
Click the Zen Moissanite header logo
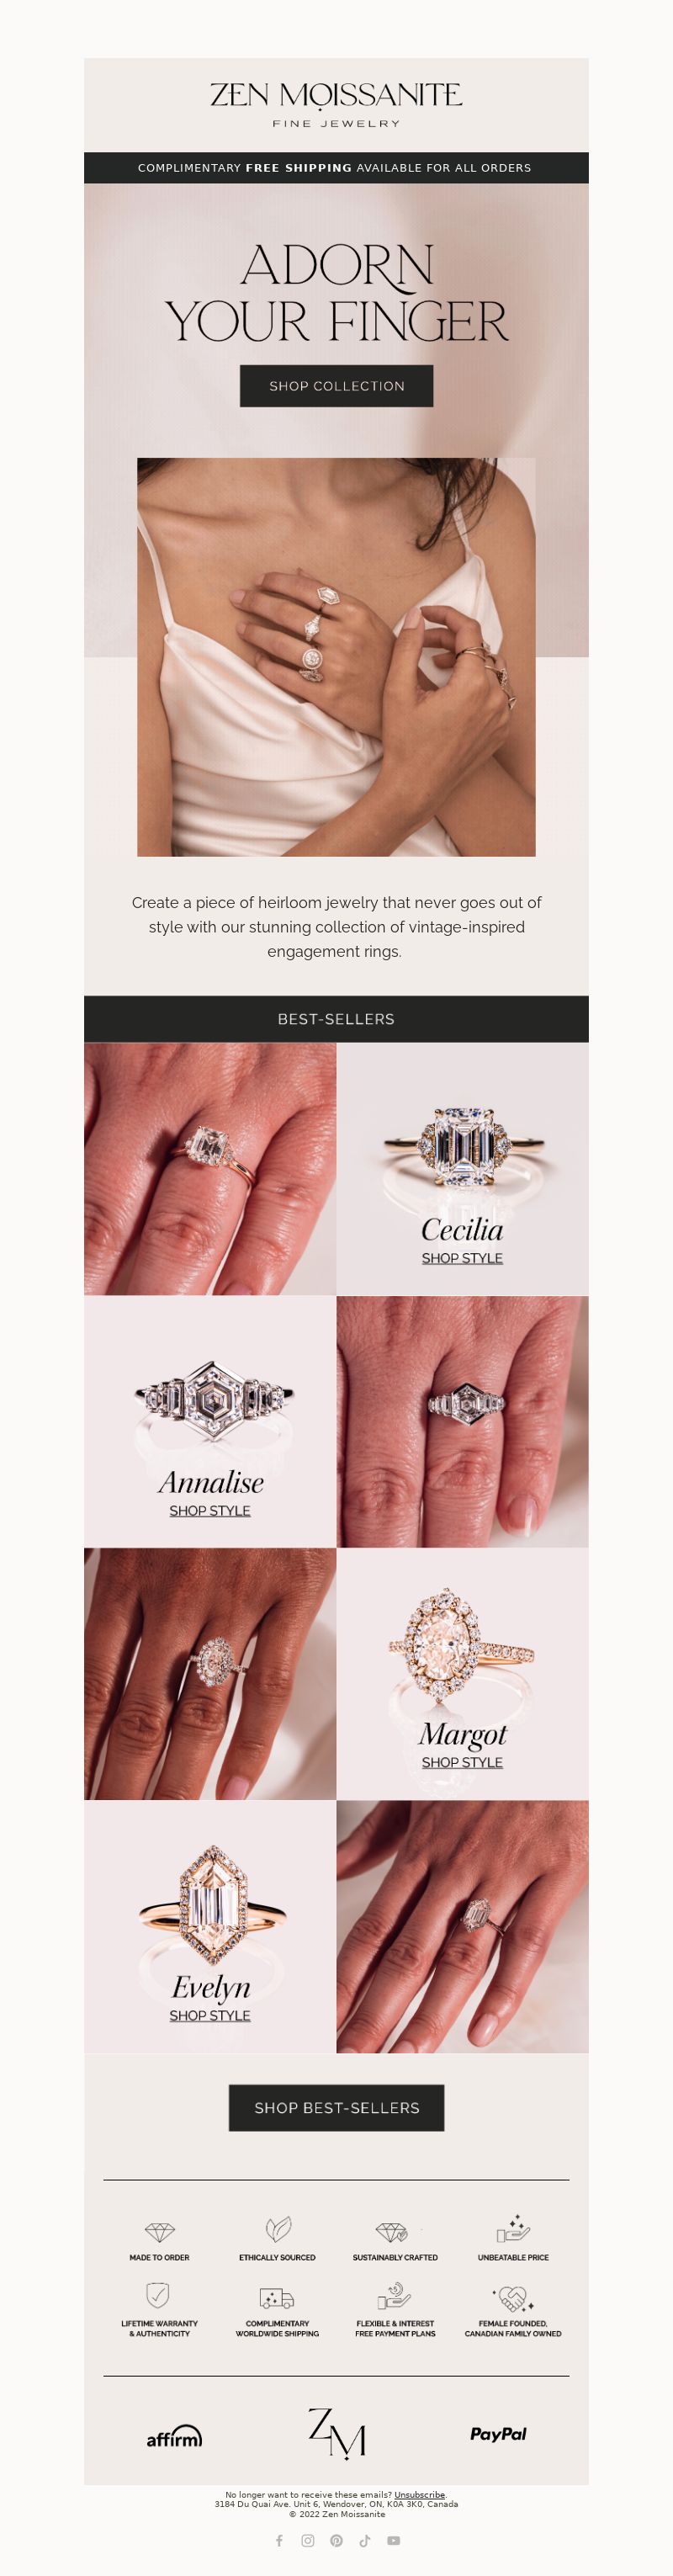tap(336, 104)
